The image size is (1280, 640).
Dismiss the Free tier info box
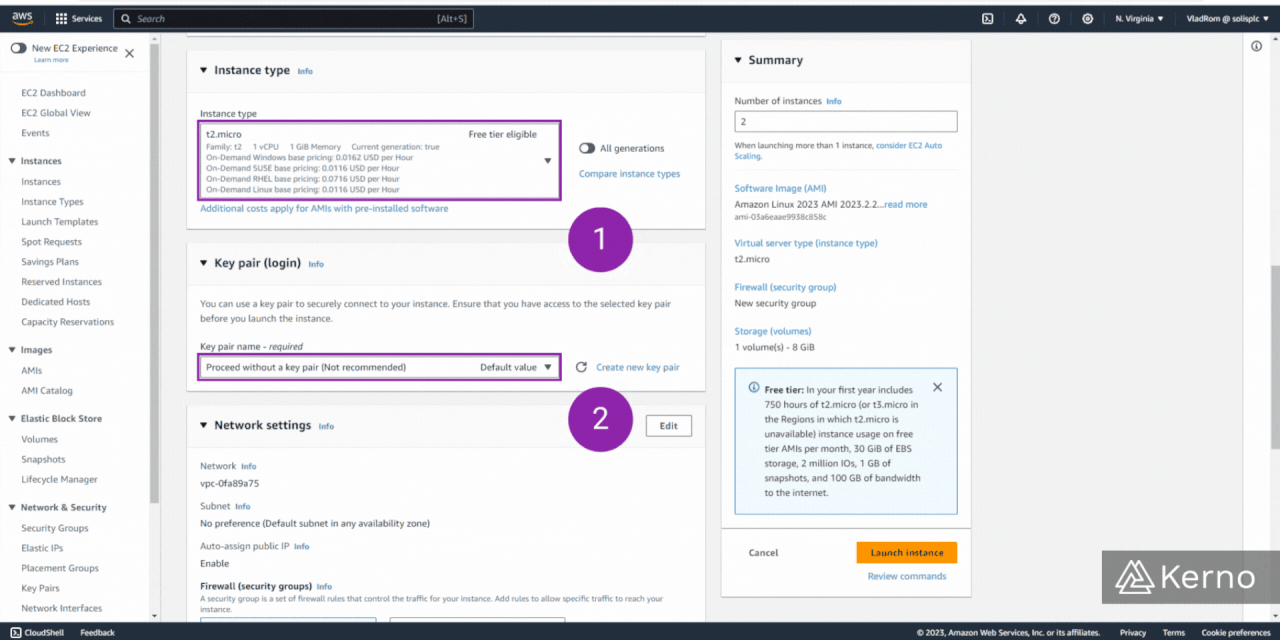coord(937,387)
